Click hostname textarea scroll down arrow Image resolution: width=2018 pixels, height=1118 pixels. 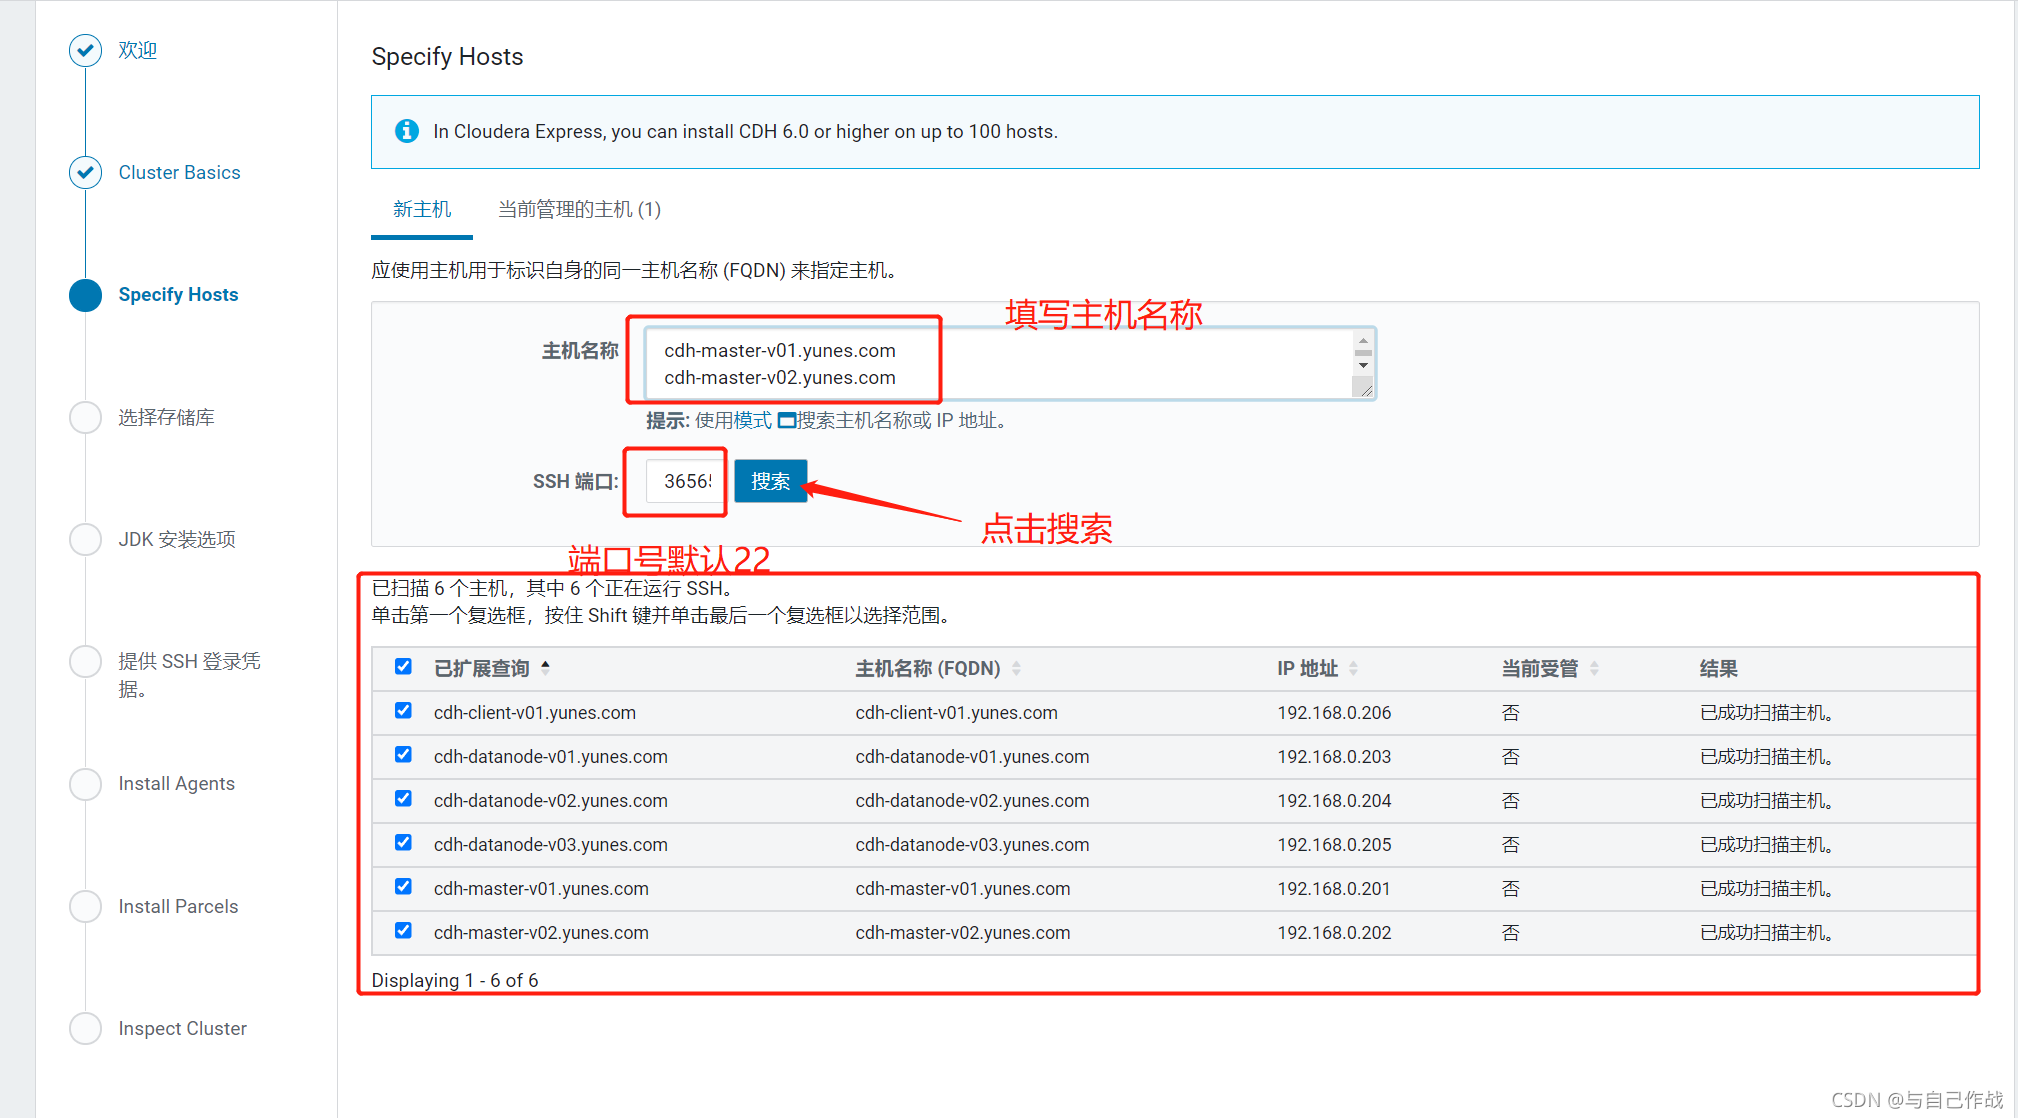1363,366
